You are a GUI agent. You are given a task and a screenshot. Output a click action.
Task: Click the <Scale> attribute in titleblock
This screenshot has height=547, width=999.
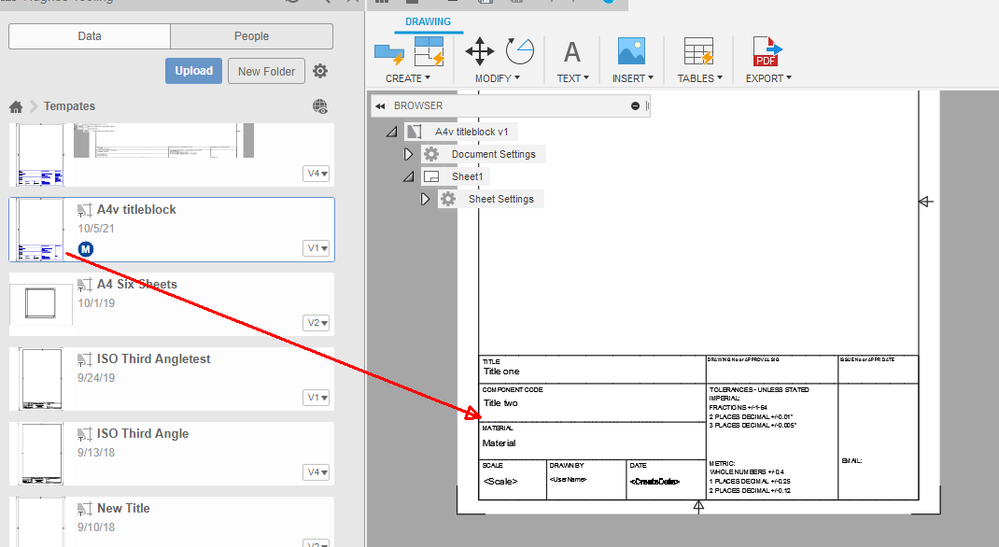click(x=501, y=481)
